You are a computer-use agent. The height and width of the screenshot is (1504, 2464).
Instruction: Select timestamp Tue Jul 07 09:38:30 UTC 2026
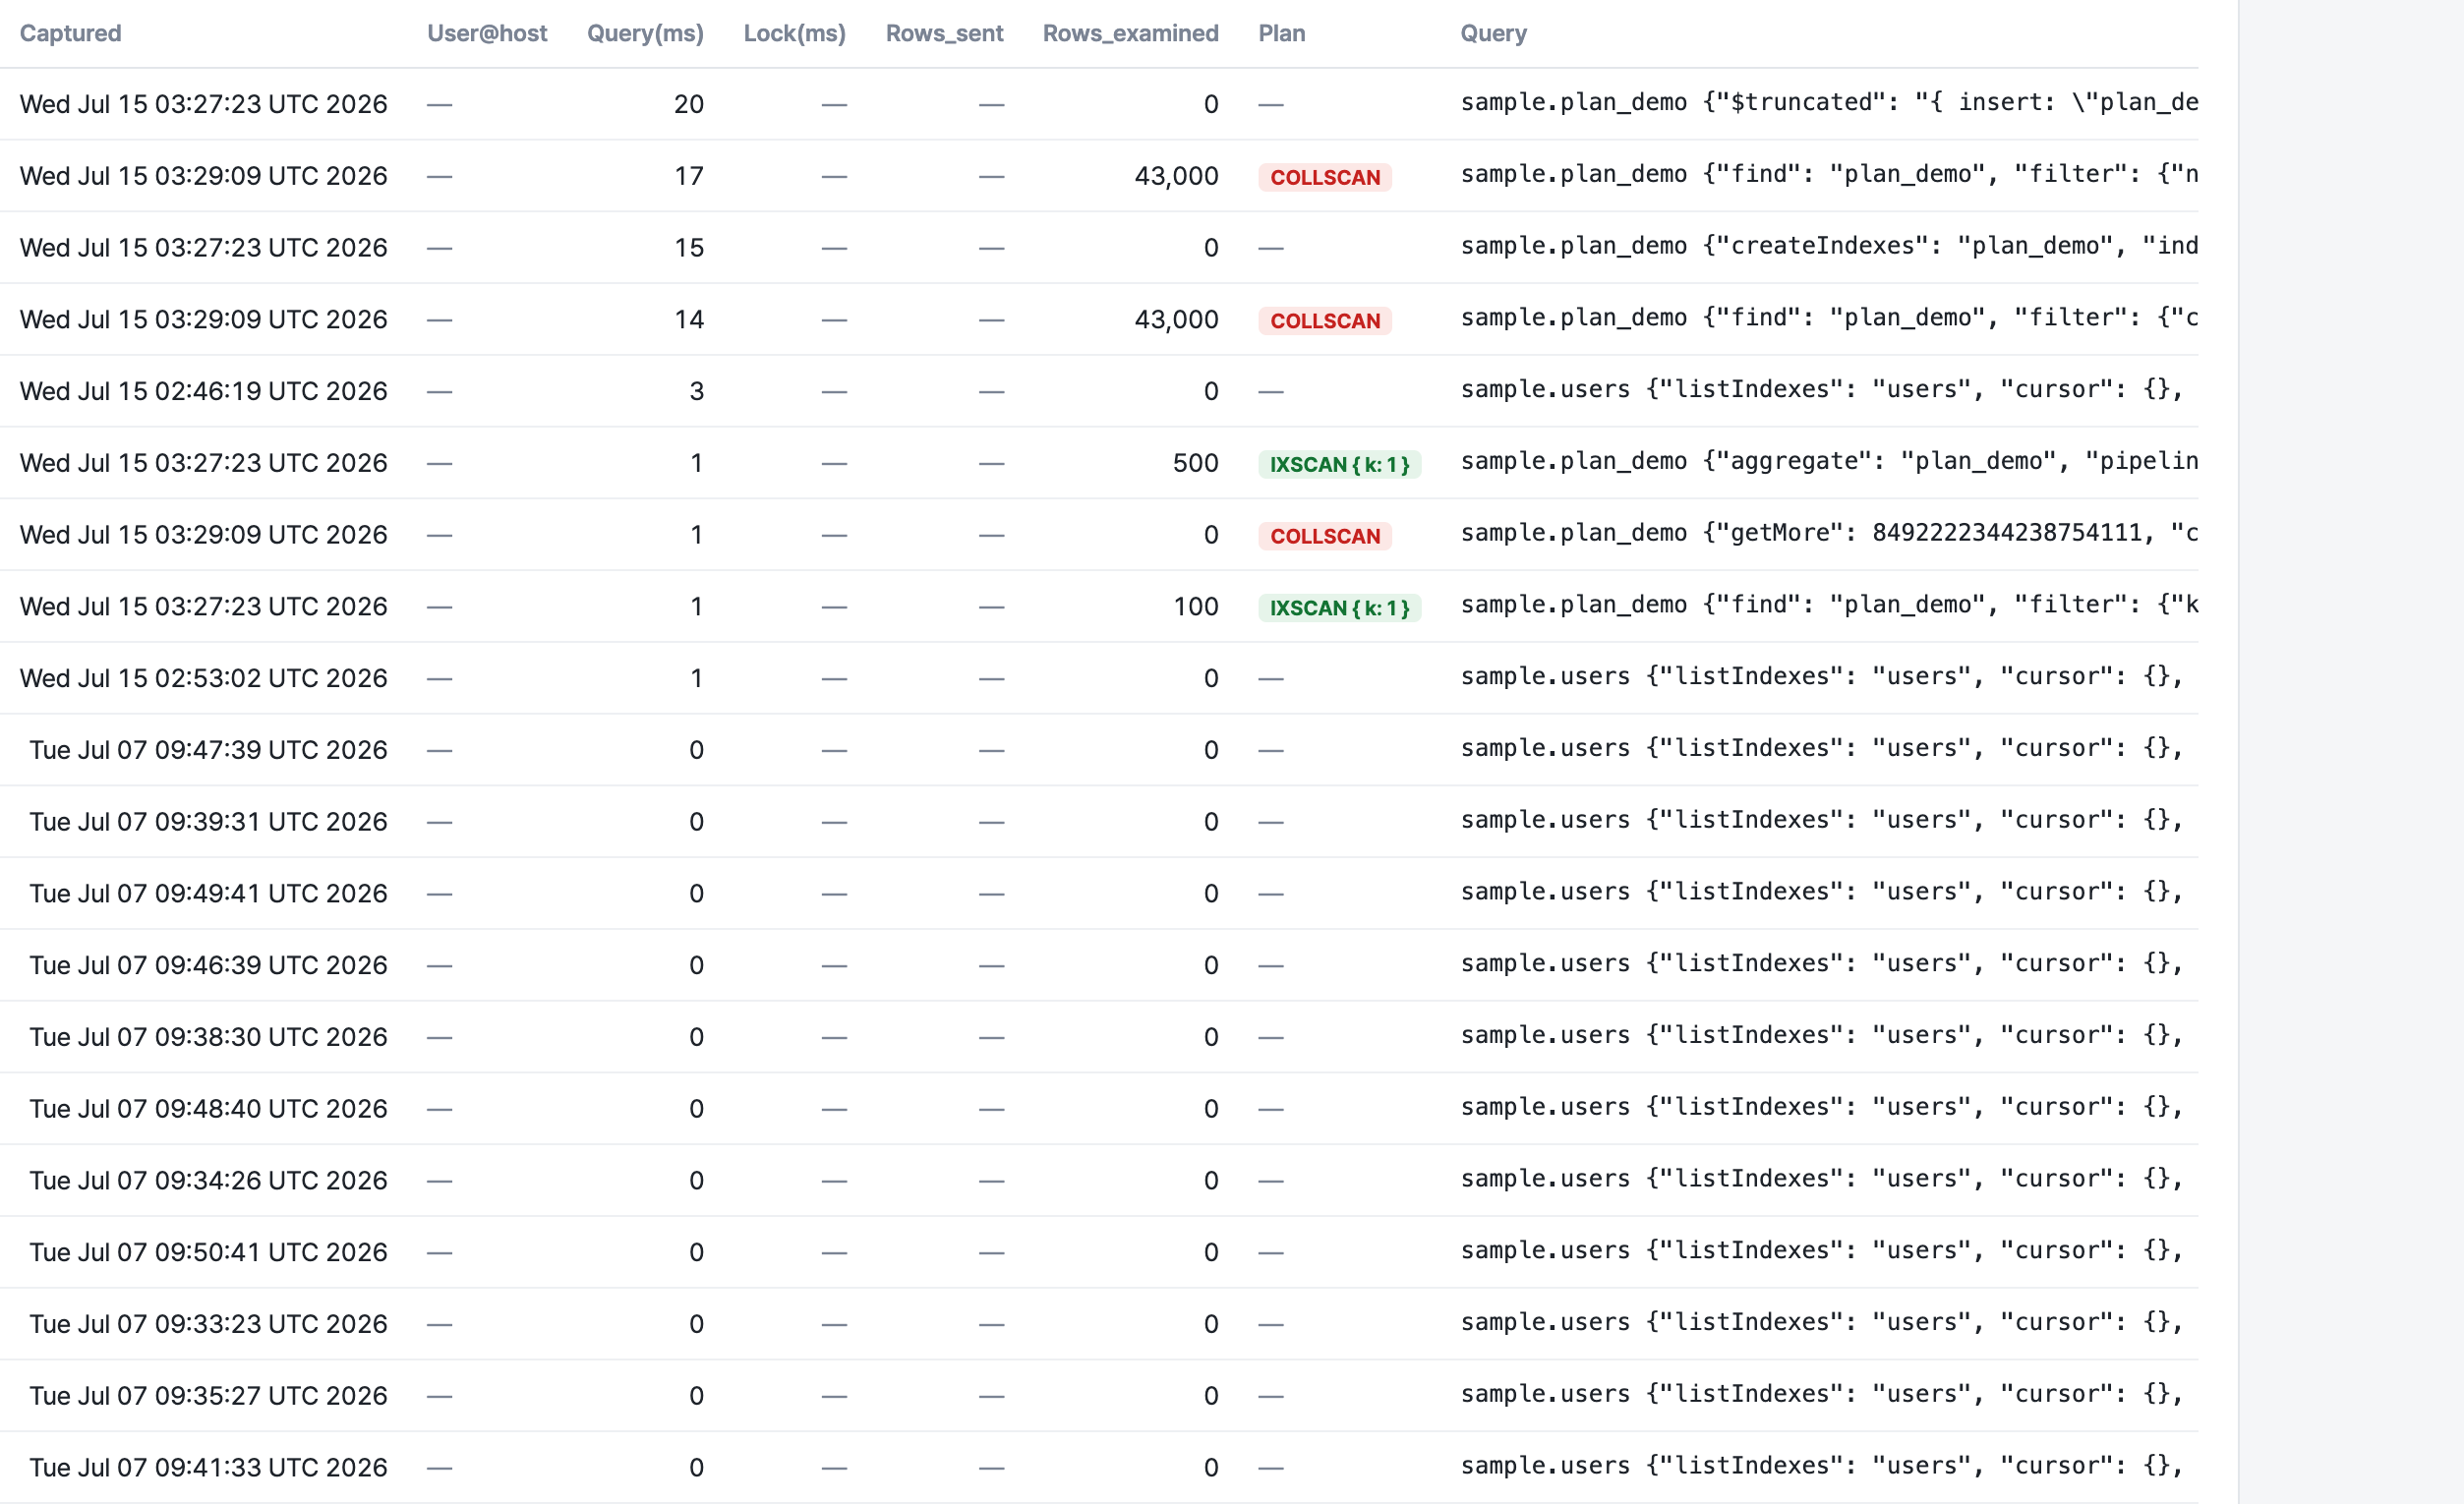pos(208,1037)
